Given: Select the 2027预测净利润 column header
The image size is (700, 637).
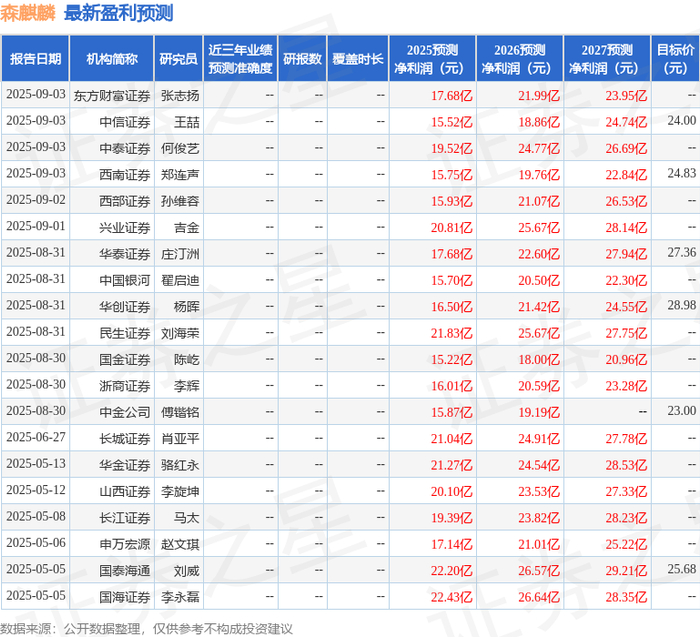Looking at the screenshot, I should coord(607,59).
